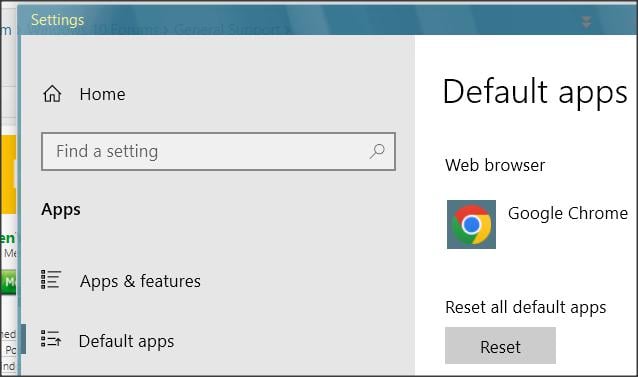
Task: Click the double-chevron in the title bar
Action: tap(586, 22)
